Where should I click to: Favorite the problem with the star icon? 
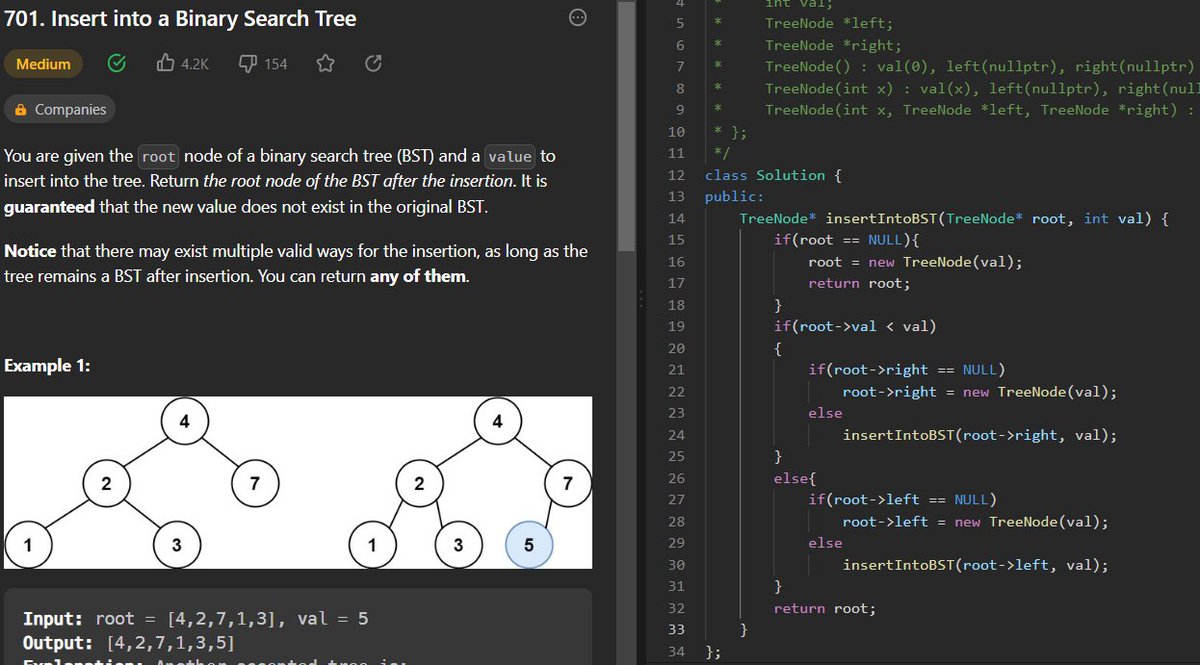point(325,64)
